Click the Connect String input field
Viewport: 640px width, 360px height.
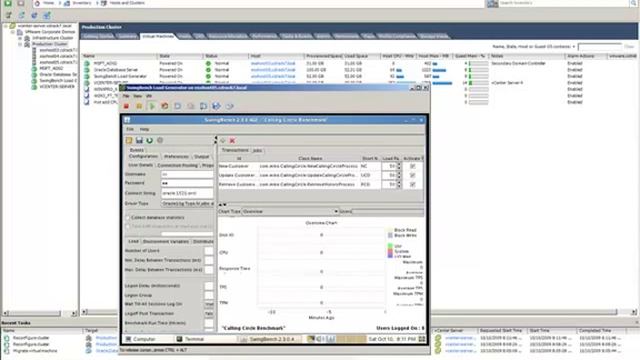point(187,193)
